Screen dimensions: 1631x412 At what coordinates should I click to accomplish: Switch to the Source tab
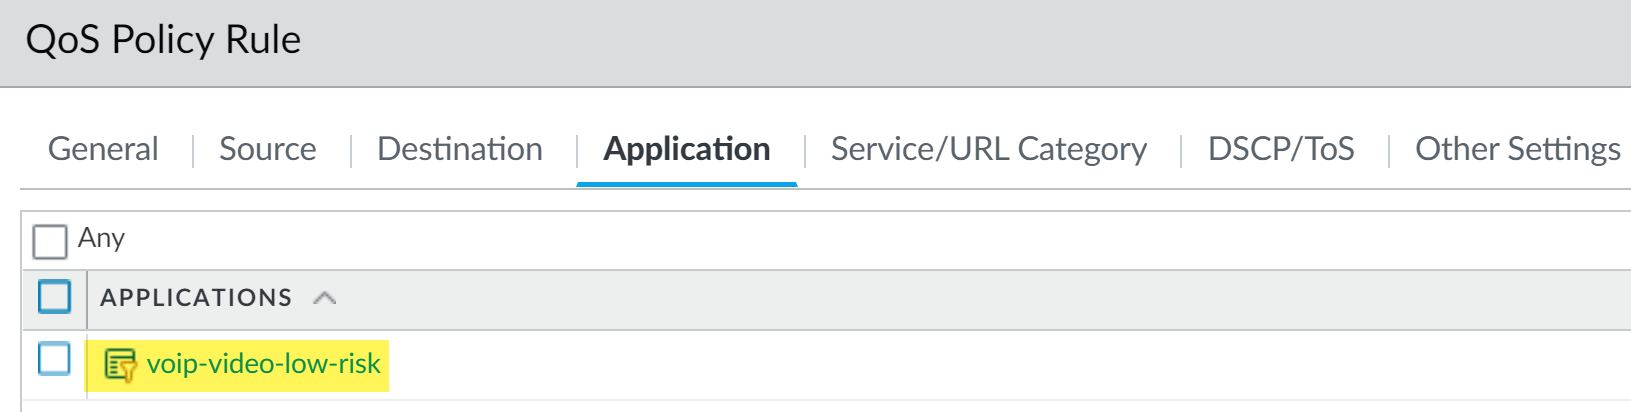[267, 149]
